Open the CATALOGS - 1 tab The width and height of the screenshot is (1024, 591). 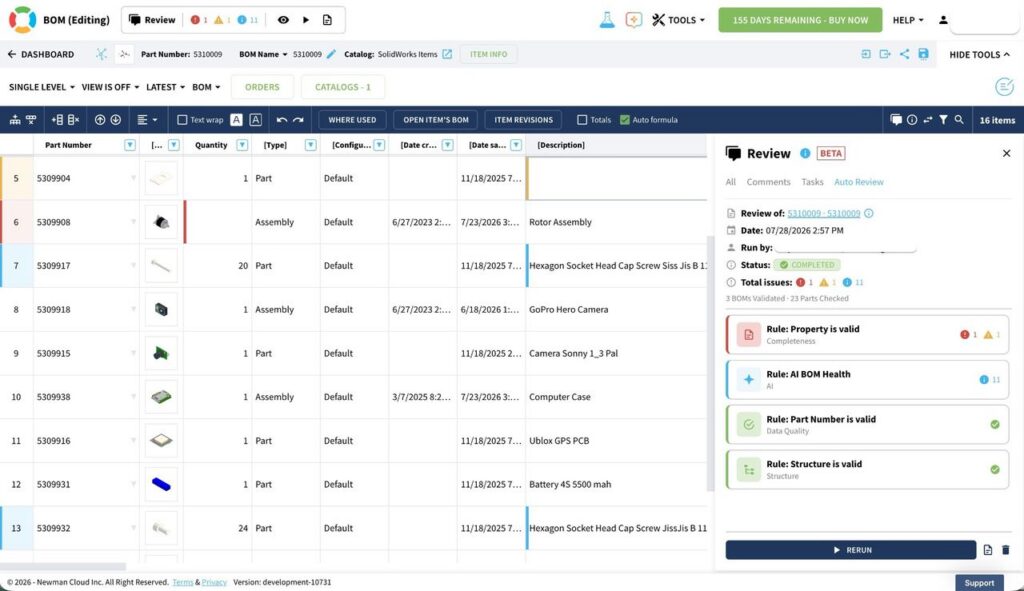click(342, 87)
